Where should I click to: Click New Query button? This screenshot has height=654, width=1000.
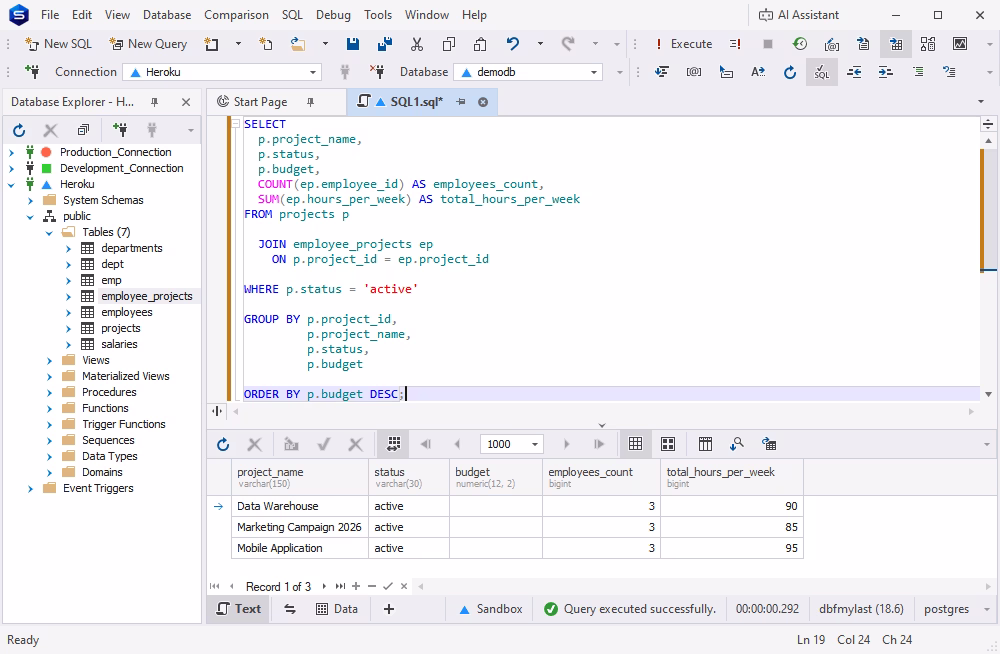[148, 44]
